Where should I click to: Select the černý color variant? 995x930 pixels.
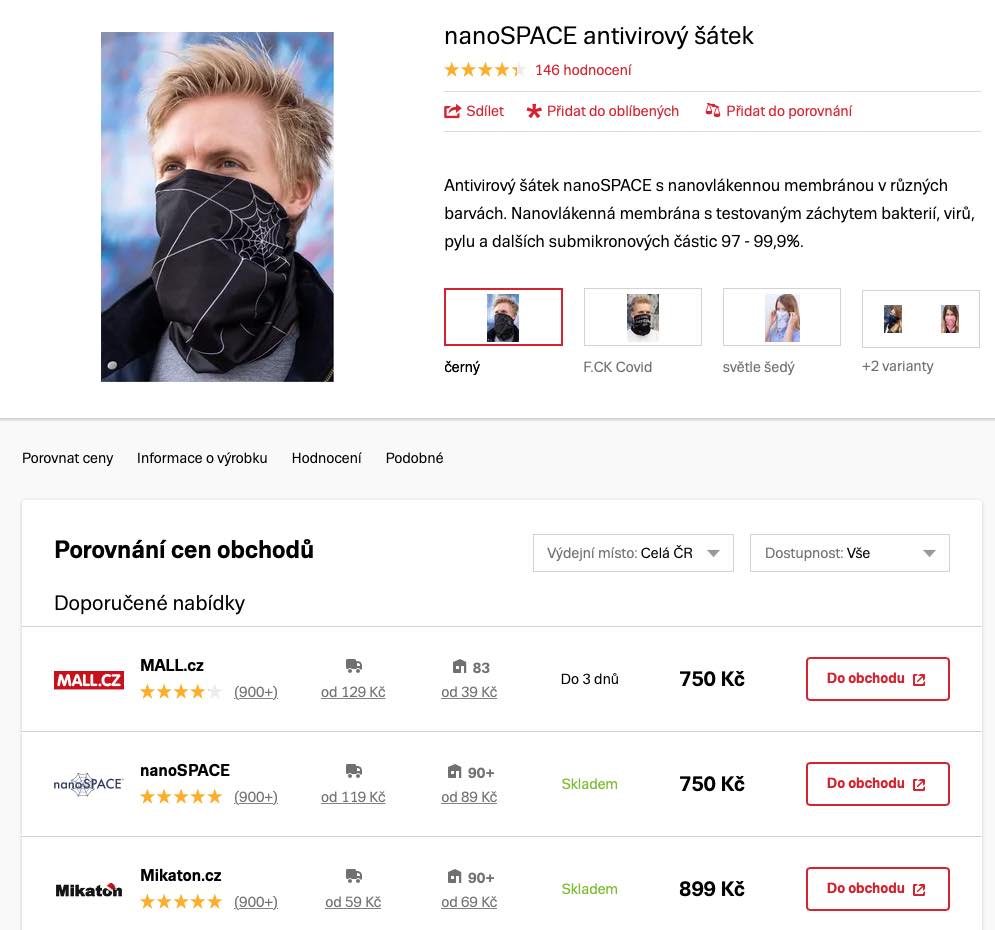(x=503, y=316)
